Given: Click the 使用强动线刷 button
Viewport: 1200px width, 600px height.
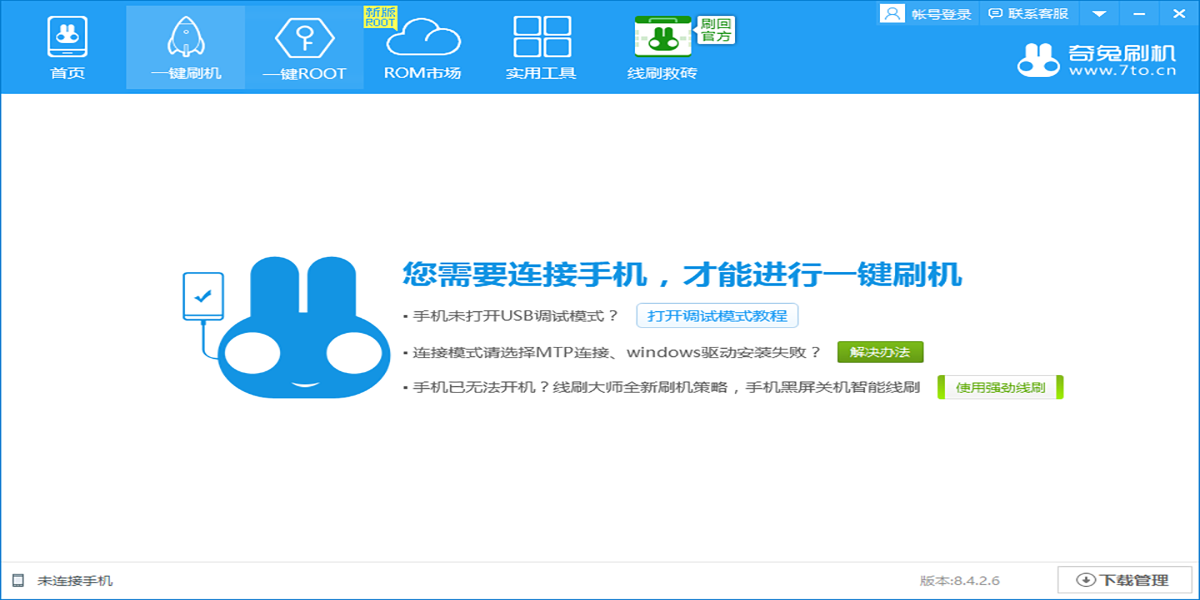Looking at the screenshot, I should click(999, 387).
